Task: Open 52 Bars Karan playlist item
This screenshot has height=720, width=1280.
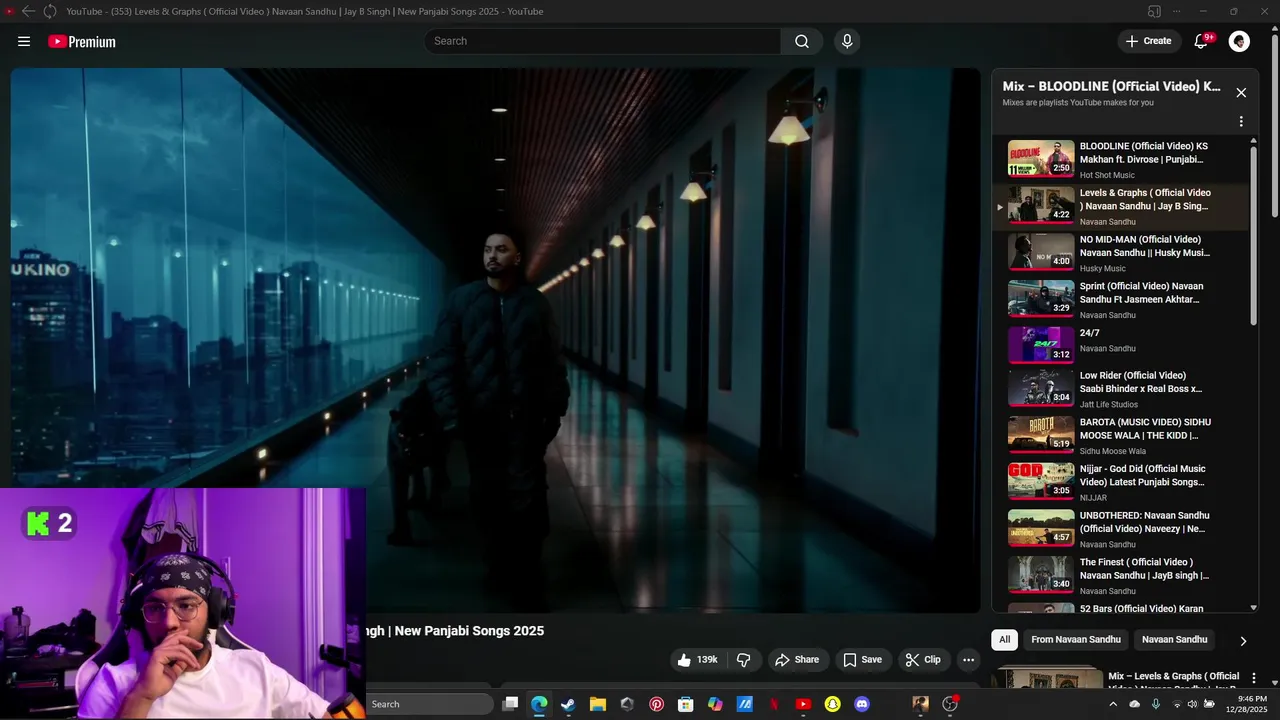Action: (x=1122, y=607)
